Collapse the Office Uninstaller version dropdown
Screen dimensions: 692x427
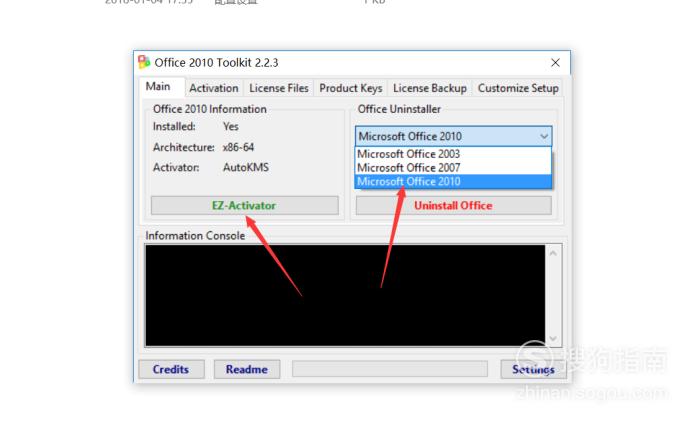(x=544, y=136)
